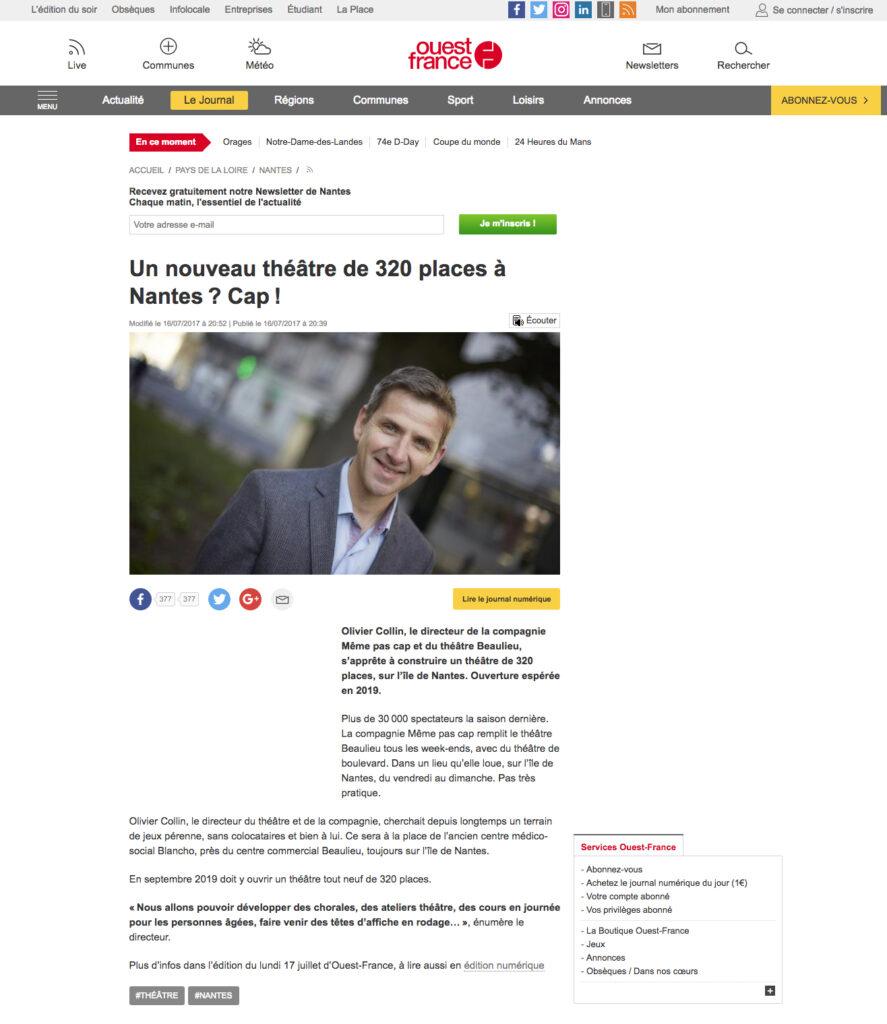Click the LinkedIn icon in top bar
Image resolution: width=887 pixels, height=1024 pixels.
click(583, 10)
